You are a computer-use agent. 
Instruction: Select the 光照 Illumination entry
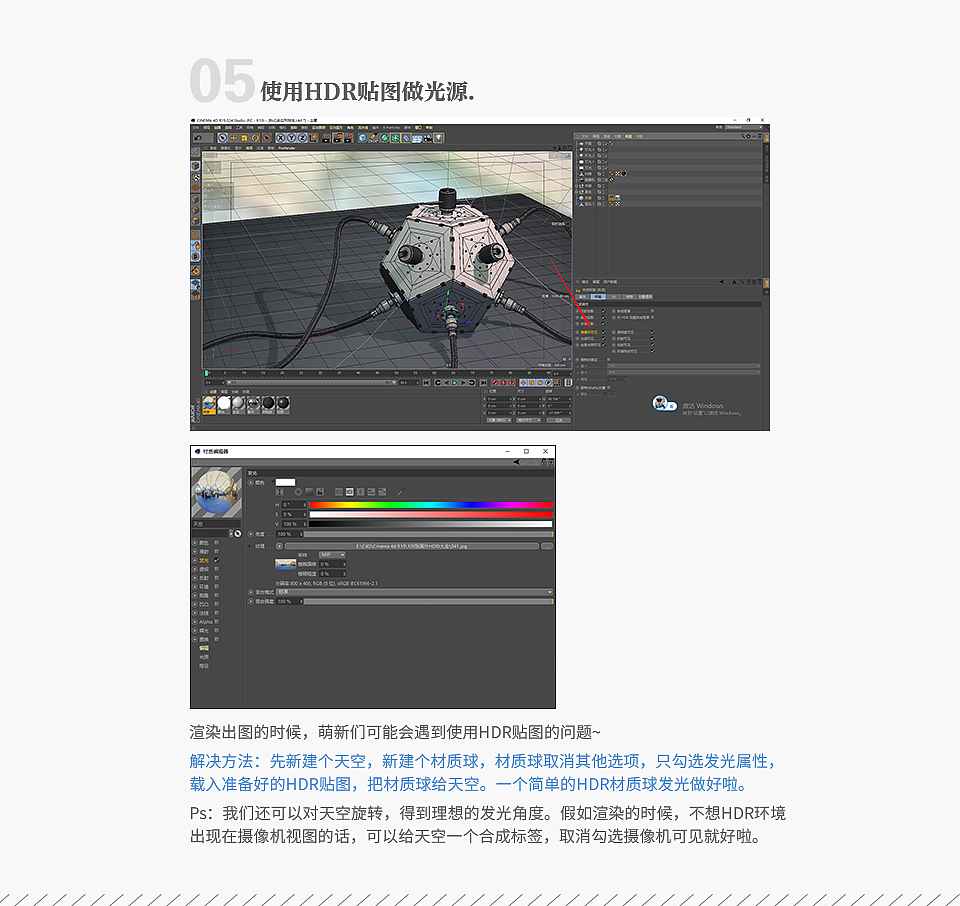pos(204,657)
